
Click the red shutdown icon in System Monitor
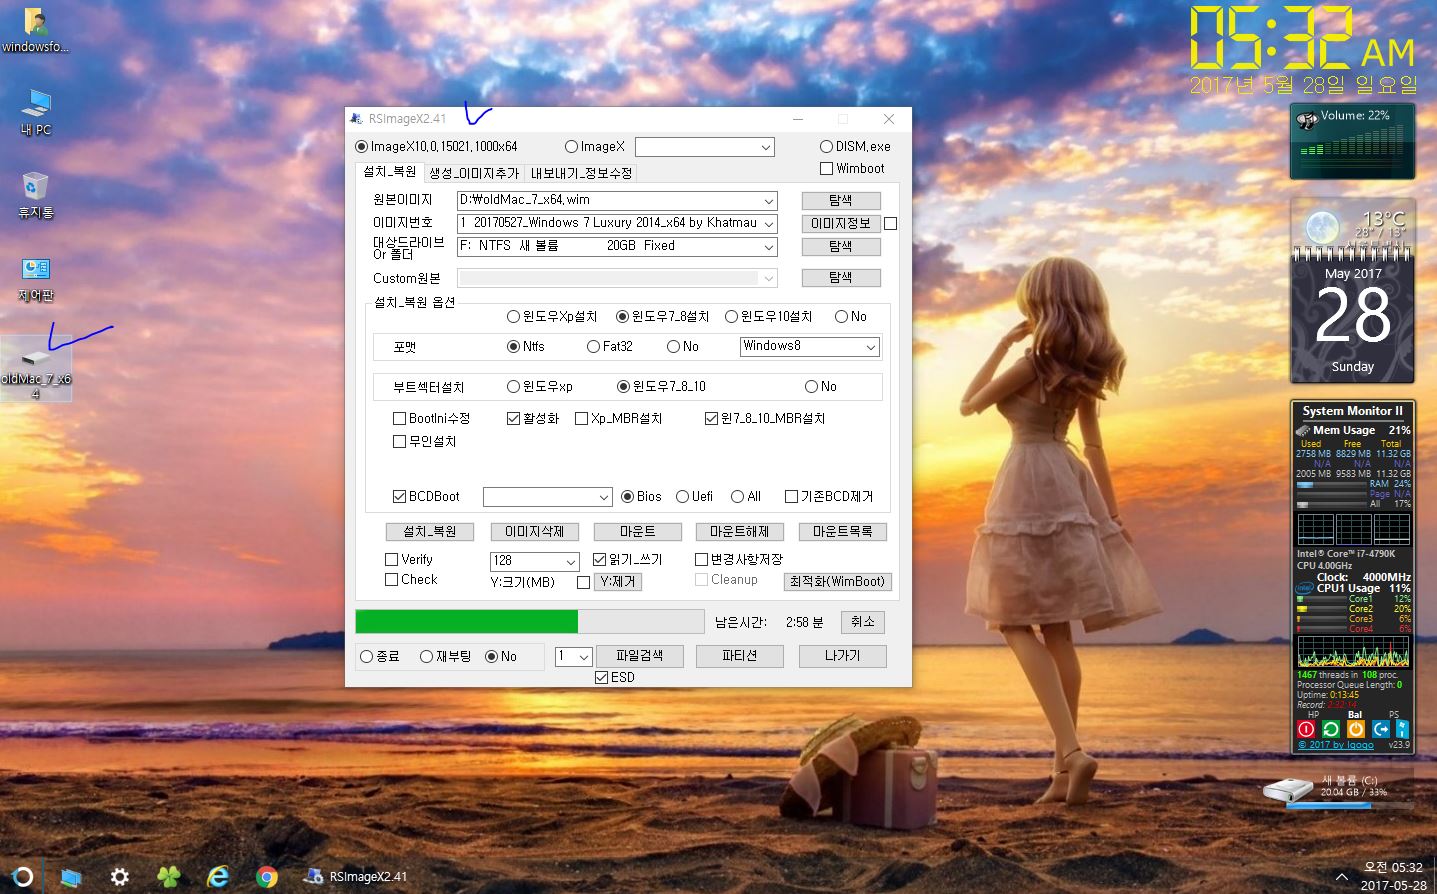click(1306, 729)
